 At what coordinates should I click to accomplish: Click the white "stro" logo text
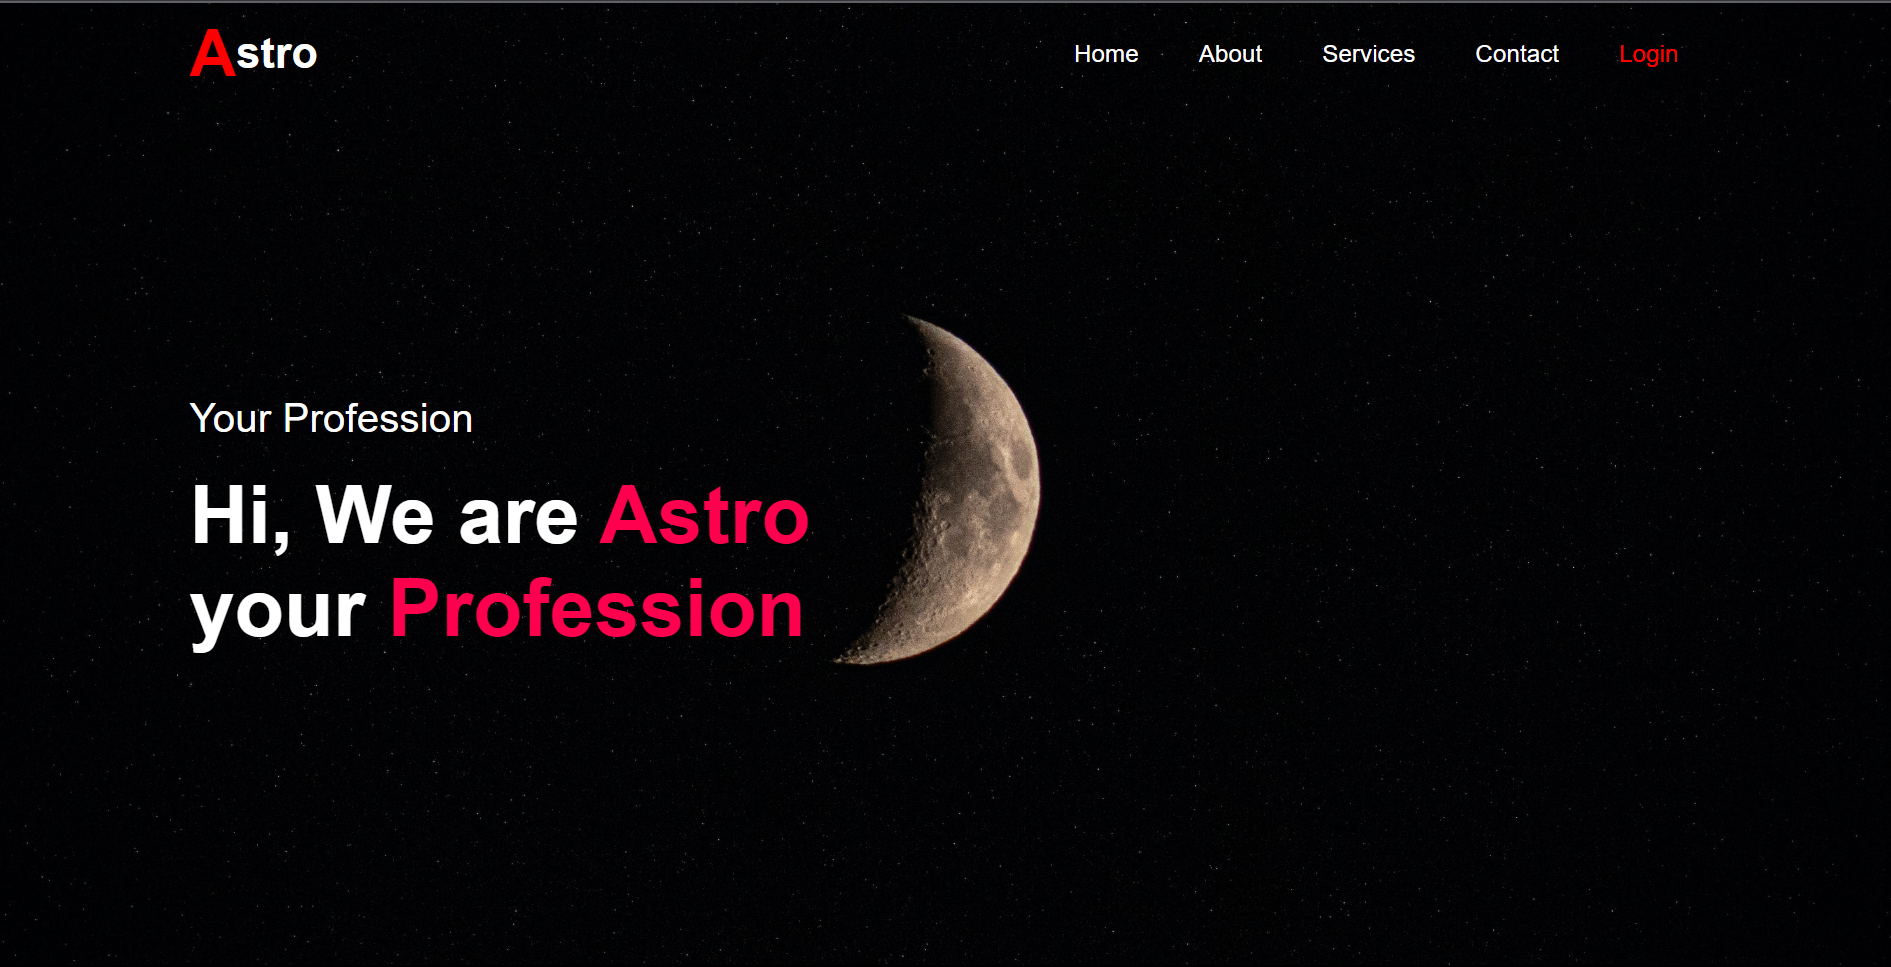tap(277, 55)
